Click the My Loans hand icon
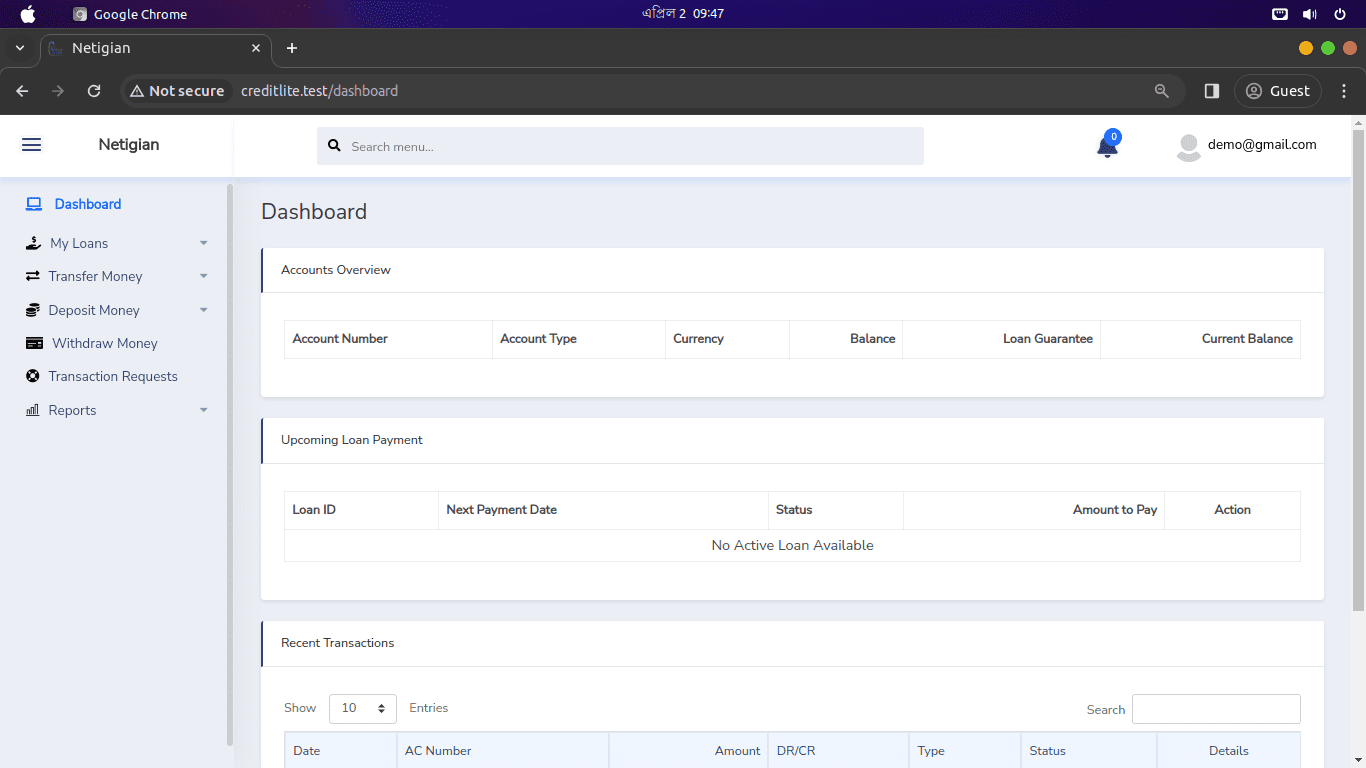This screenshot has width=1366, height=768. click(x=33, y=243)
